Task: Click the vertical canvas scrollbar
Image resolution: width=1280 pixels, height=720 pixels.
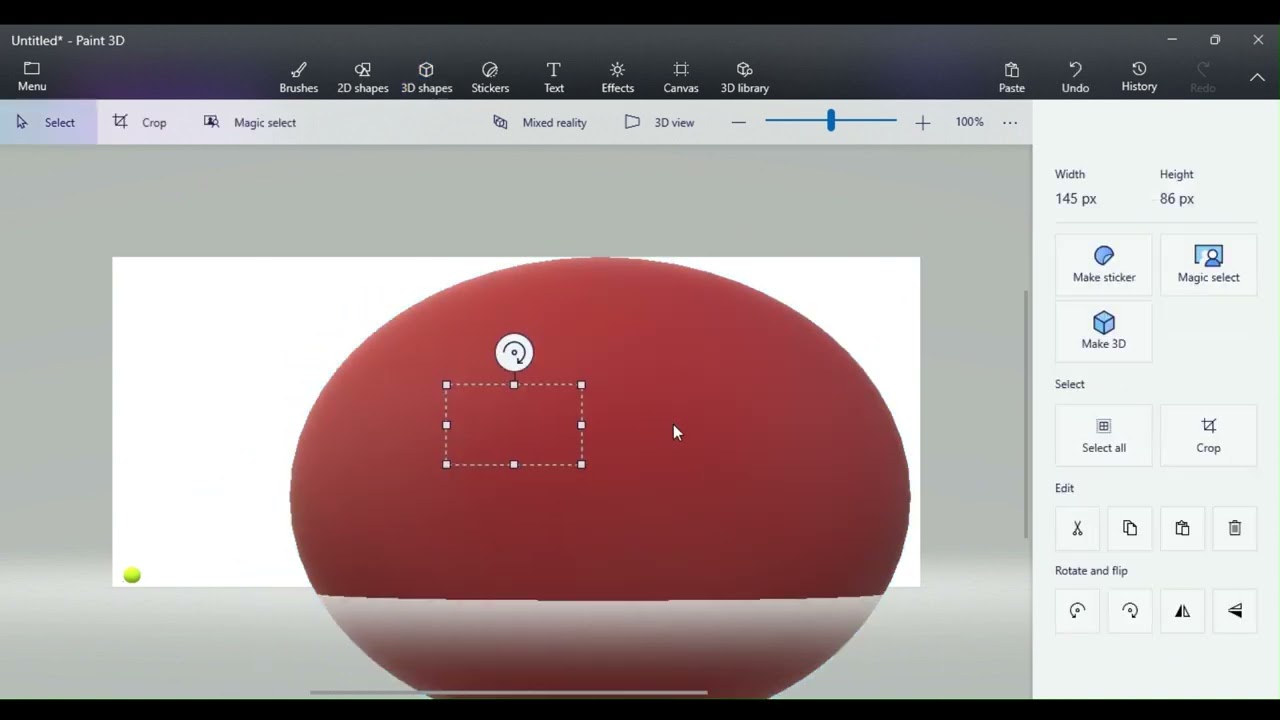Action: 1026,414
